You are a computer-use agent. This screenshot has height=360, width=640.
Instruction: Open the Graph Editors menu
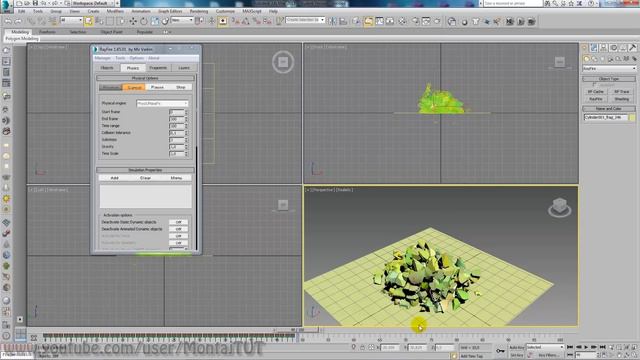click(x=170, y=11)
